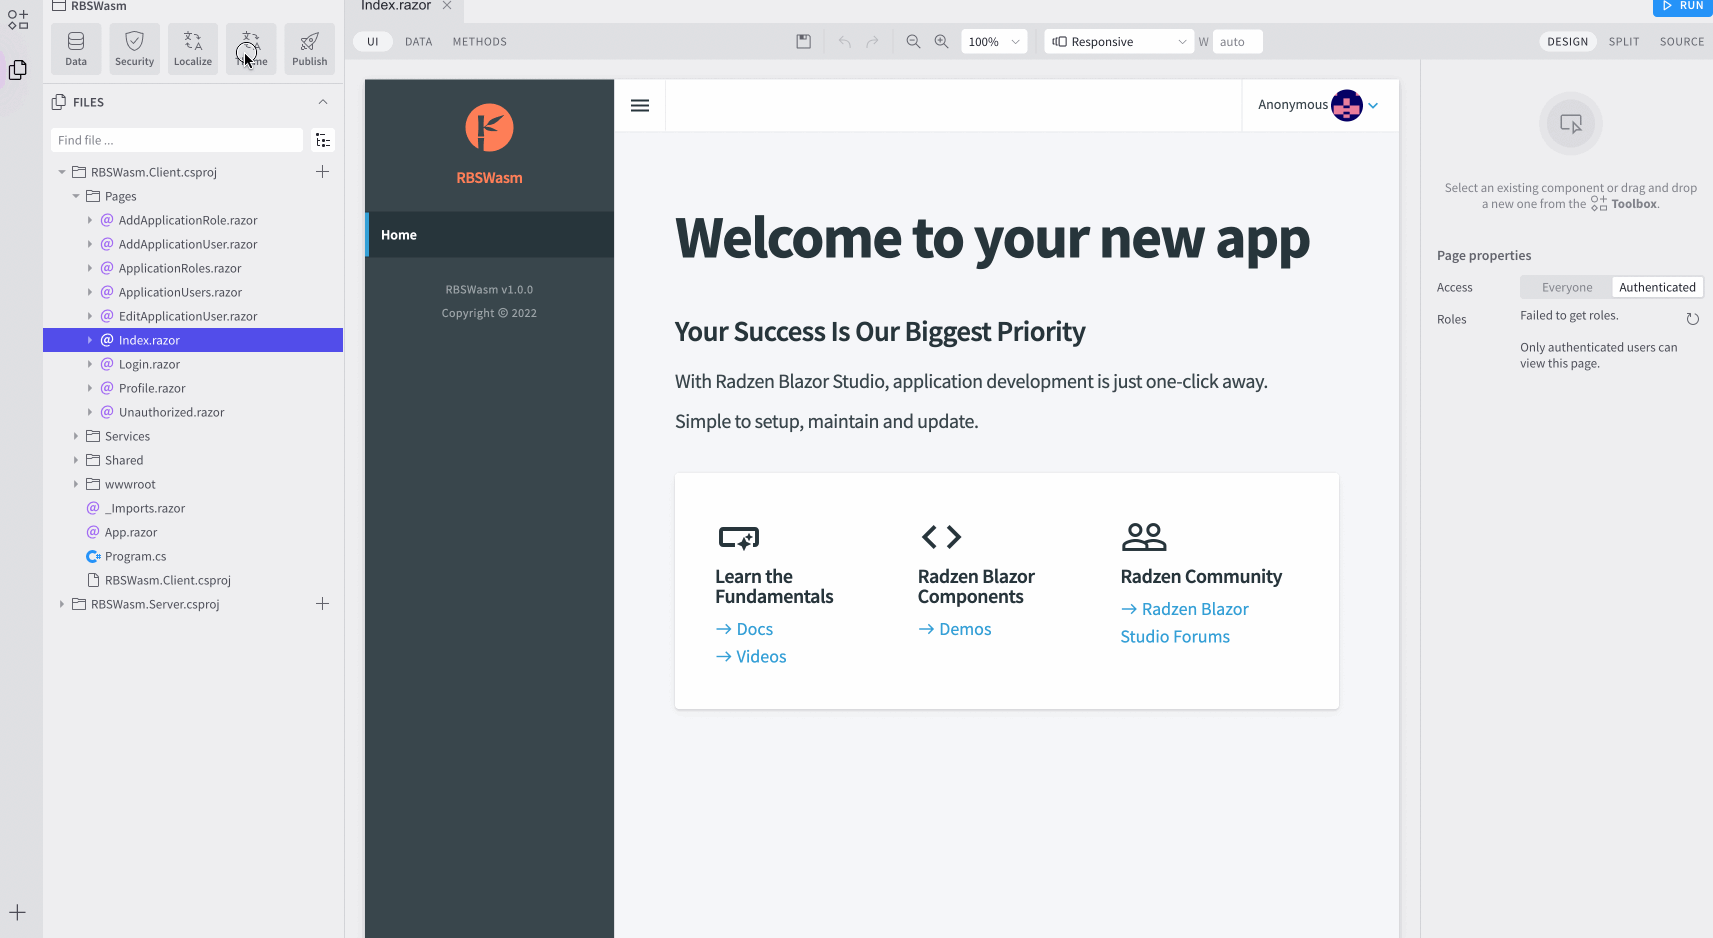The height and width of the screenshot is (938, 1713).
Task: Open the Demos link under Radzen Blazor Components
Action: coord(964,629)
